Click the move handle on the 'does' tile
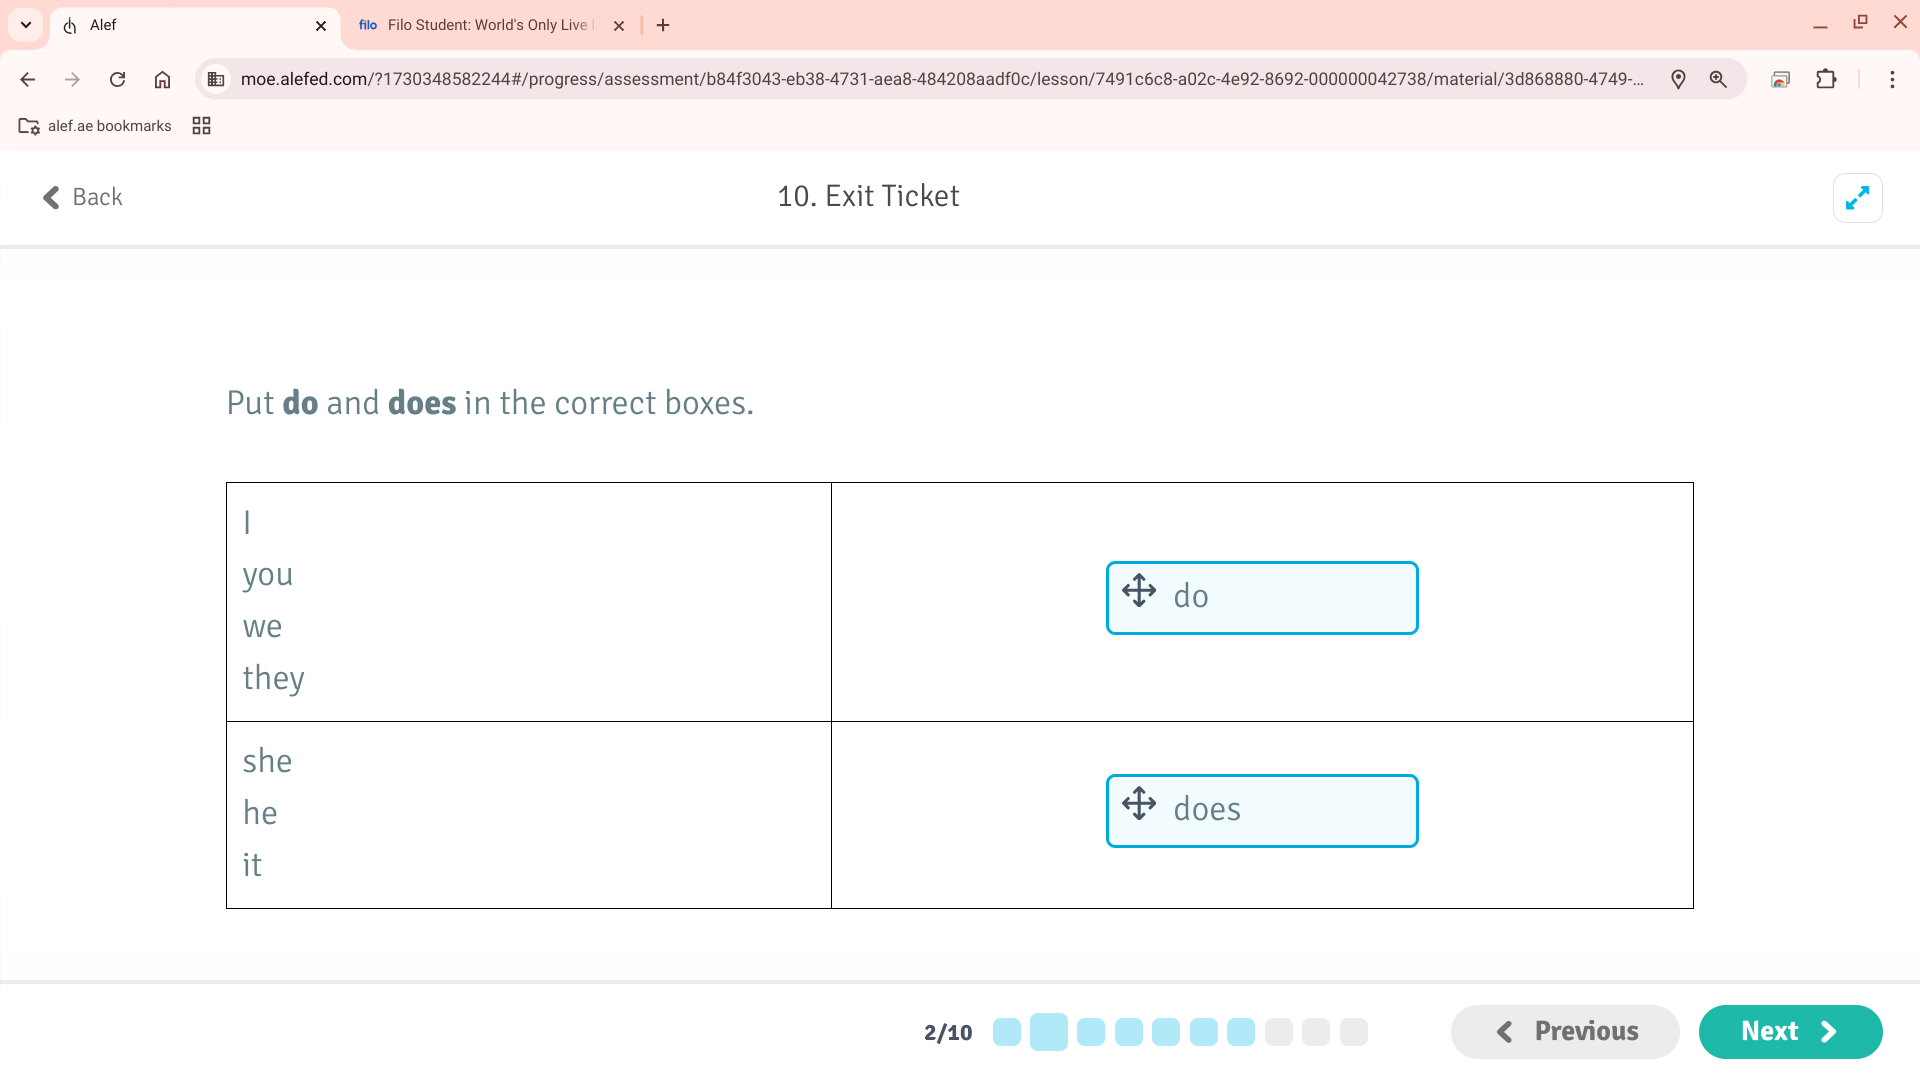Viewport: 1920px width, 1080px height. (1139, 804)
